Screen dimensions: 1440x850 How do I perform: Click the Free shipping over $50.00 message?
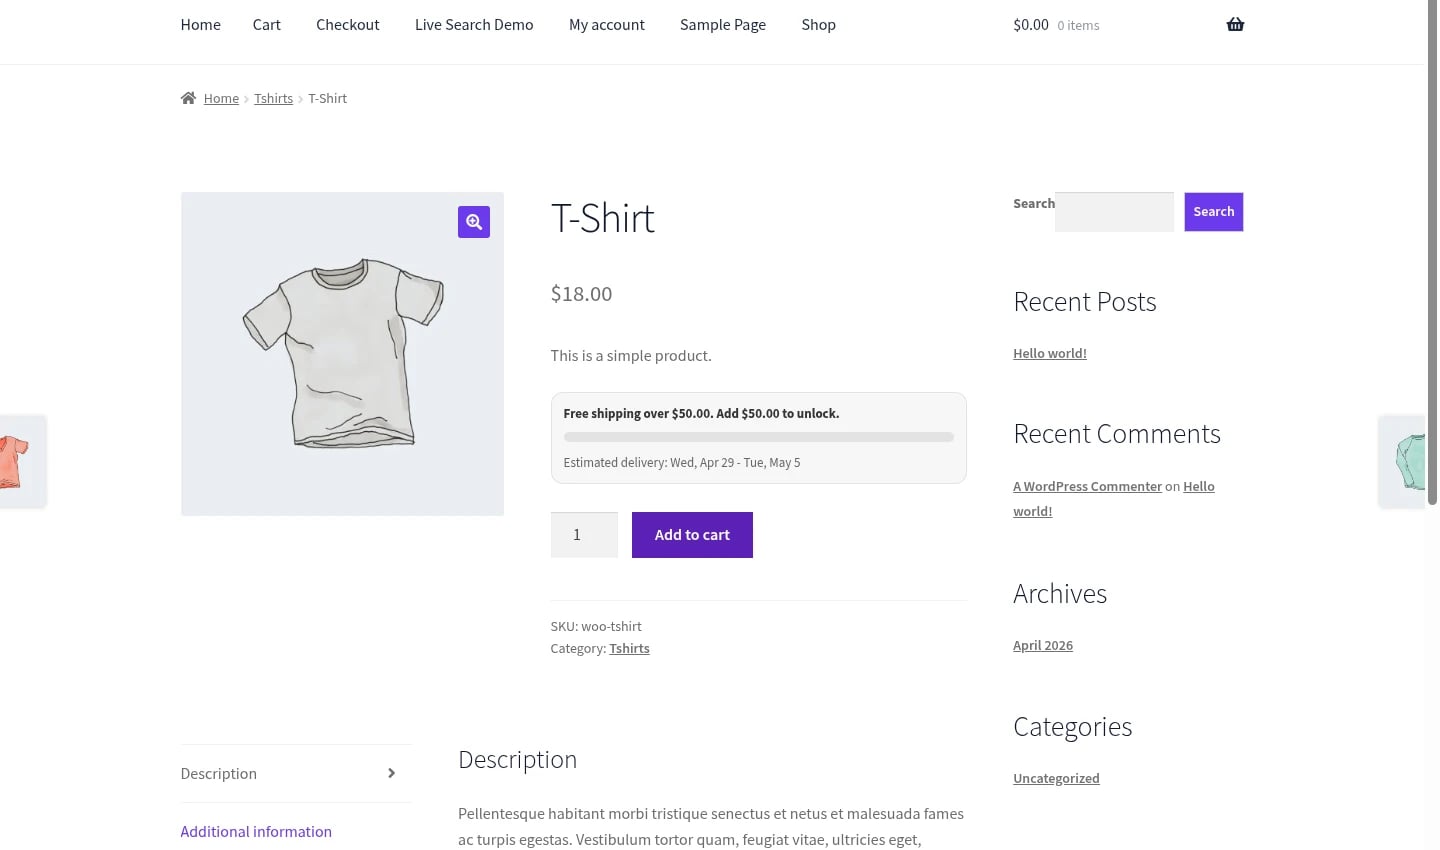tap(701, 413)
